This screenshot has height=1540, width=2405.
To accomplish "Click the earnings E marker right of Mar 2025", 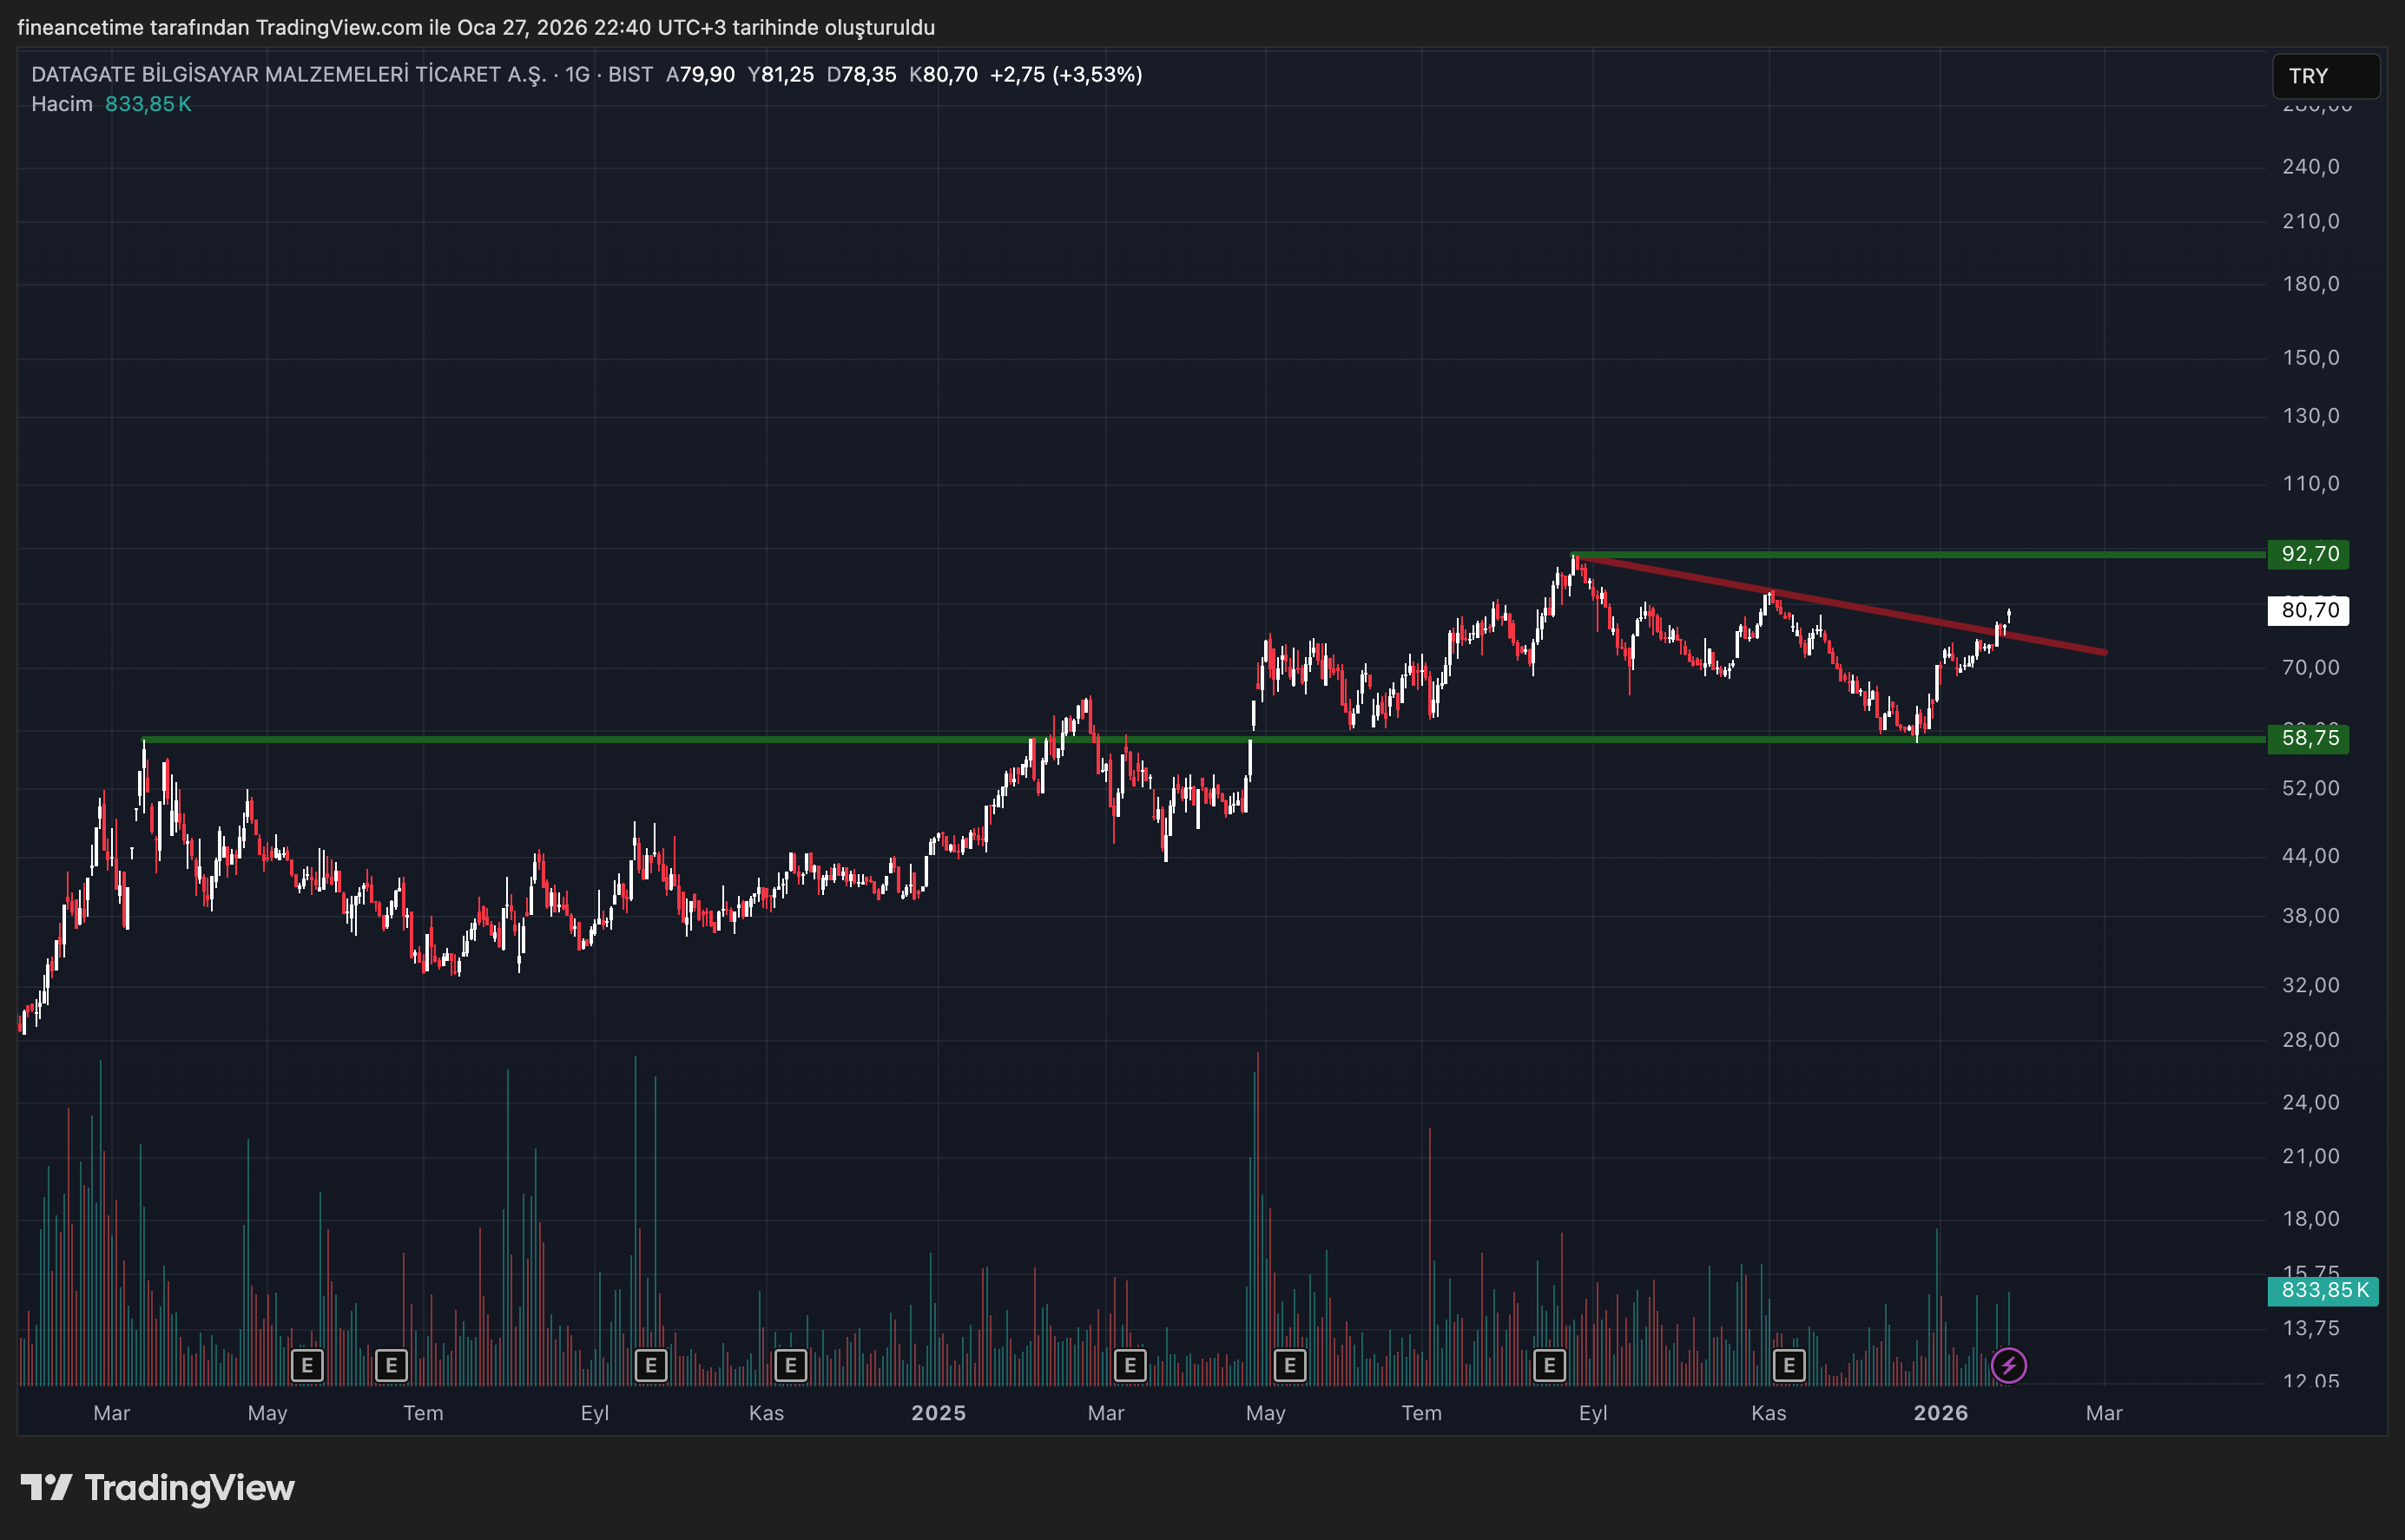I will click(1130, 1365).
